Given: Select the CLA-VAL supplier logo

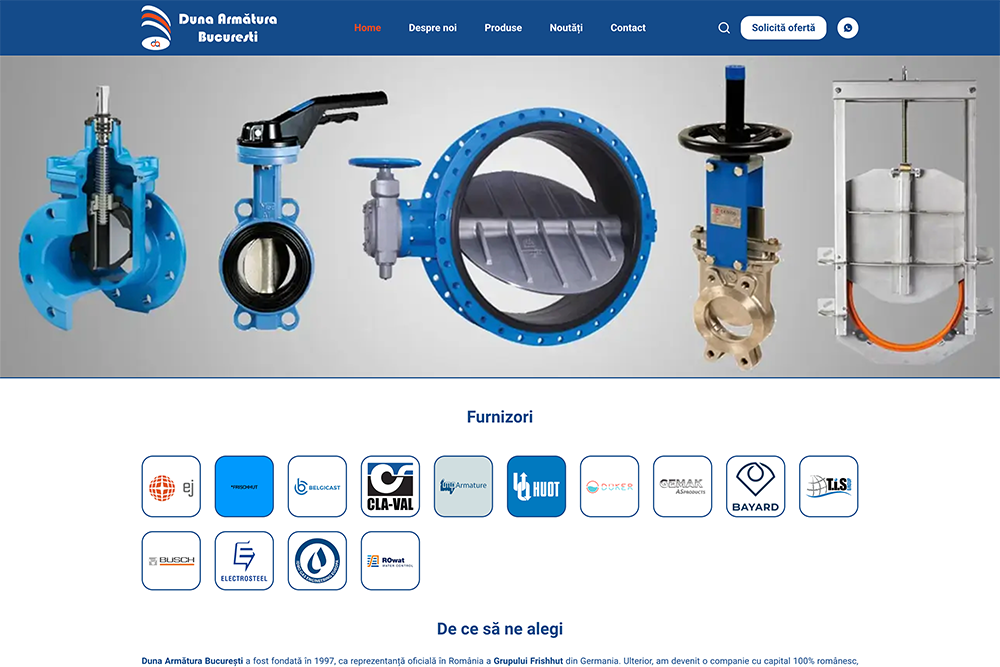Looking at the screenshot, I should click(x=390, y=486).
